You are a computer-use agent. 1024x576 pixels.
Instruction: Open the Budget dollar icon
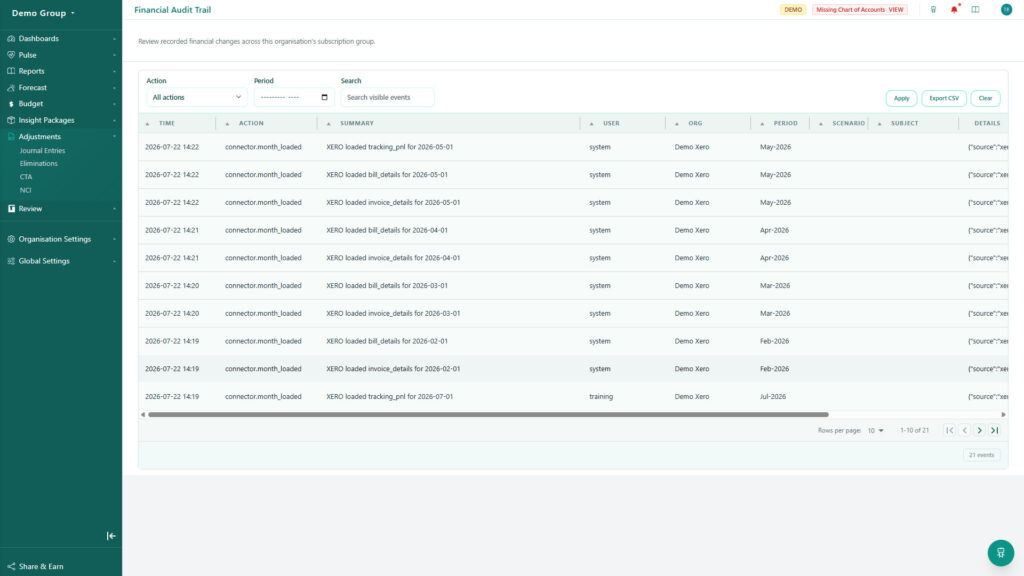[x=11, y=104]
